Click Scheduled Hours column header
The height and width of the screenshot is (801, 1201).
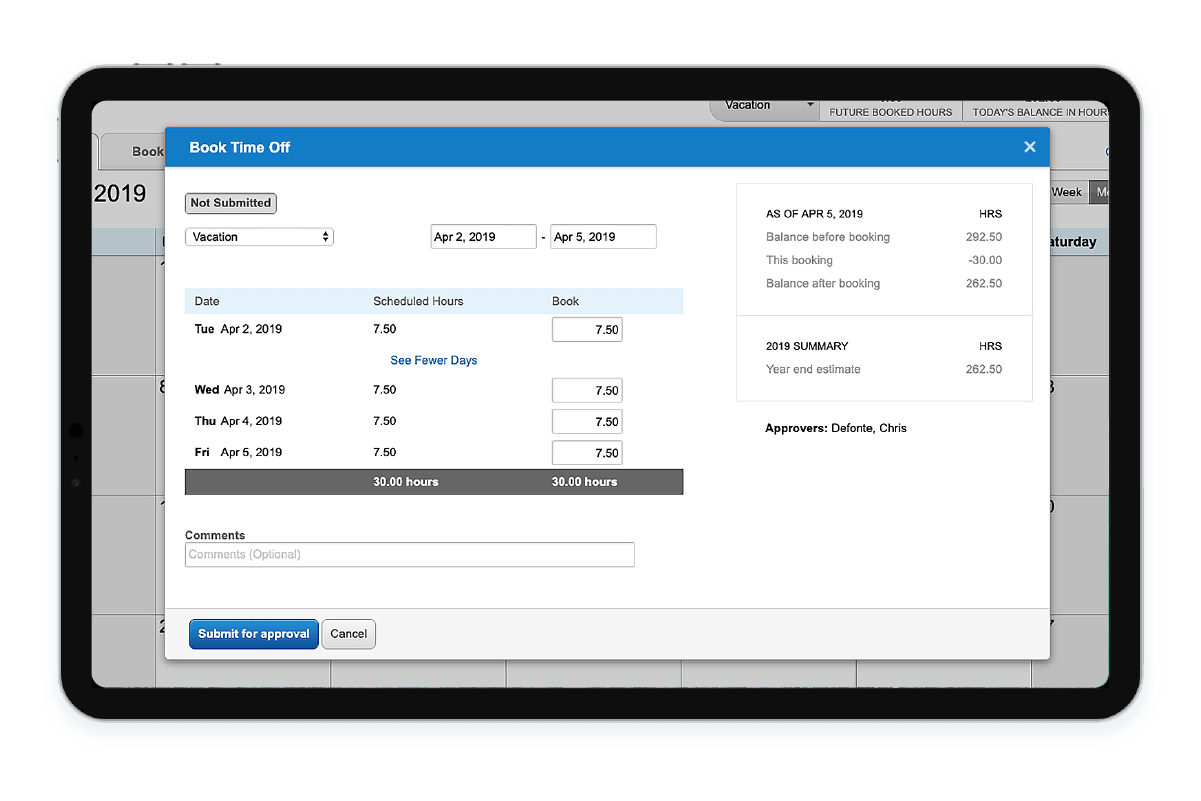click(419, 301)
